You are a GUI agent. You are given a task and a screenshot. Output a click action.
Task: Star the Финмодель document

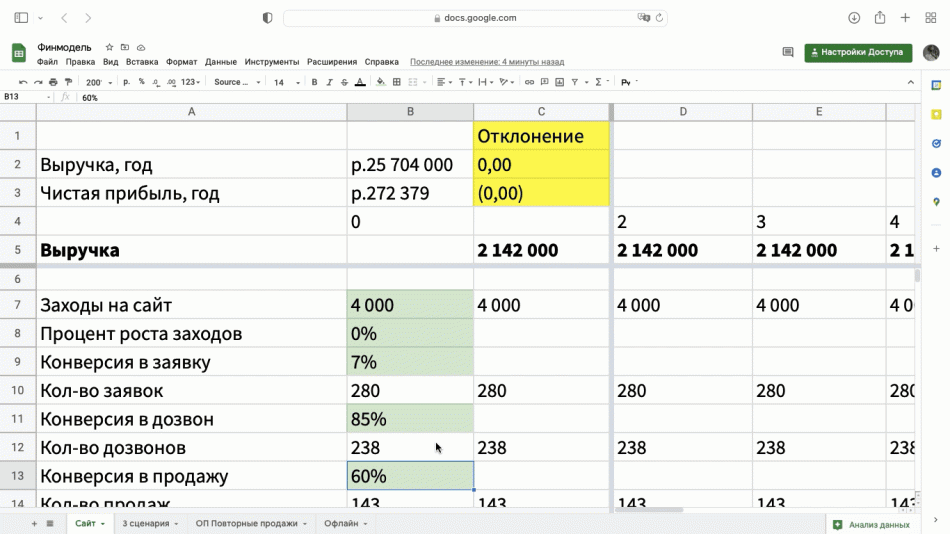click(x=110, y=47)
